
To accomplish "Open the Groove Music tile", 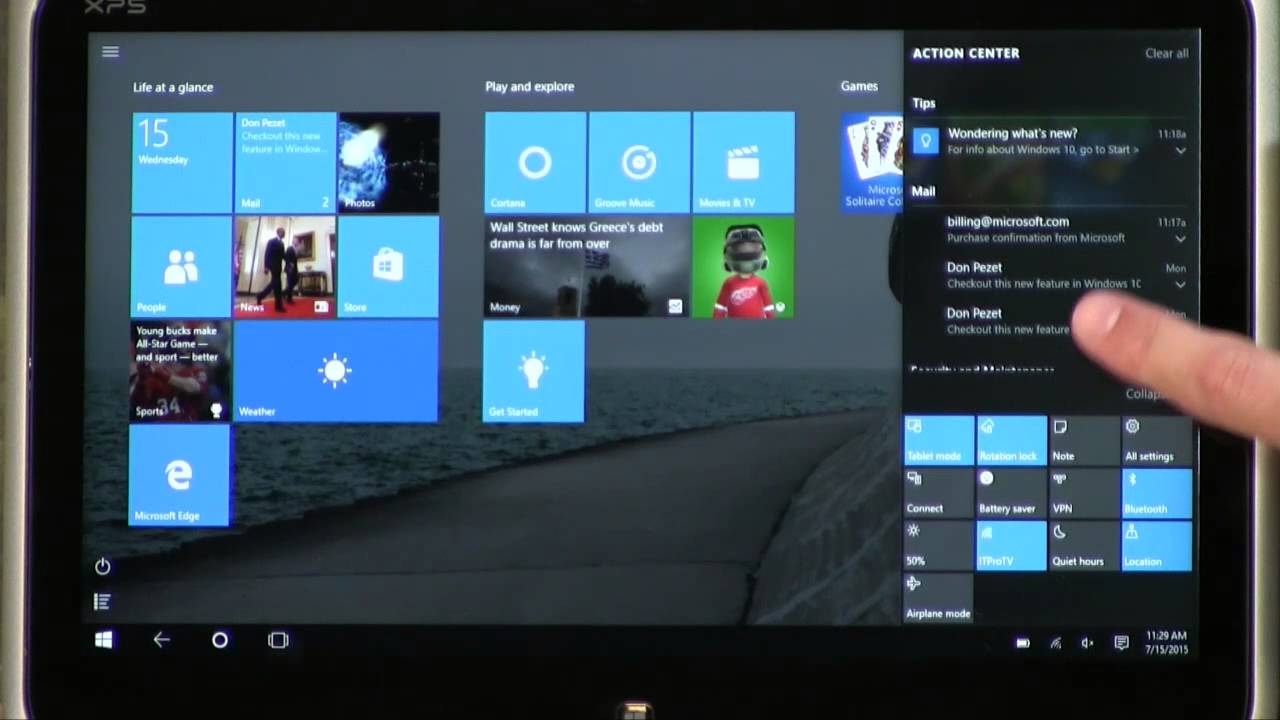I will tap(639, 162).
